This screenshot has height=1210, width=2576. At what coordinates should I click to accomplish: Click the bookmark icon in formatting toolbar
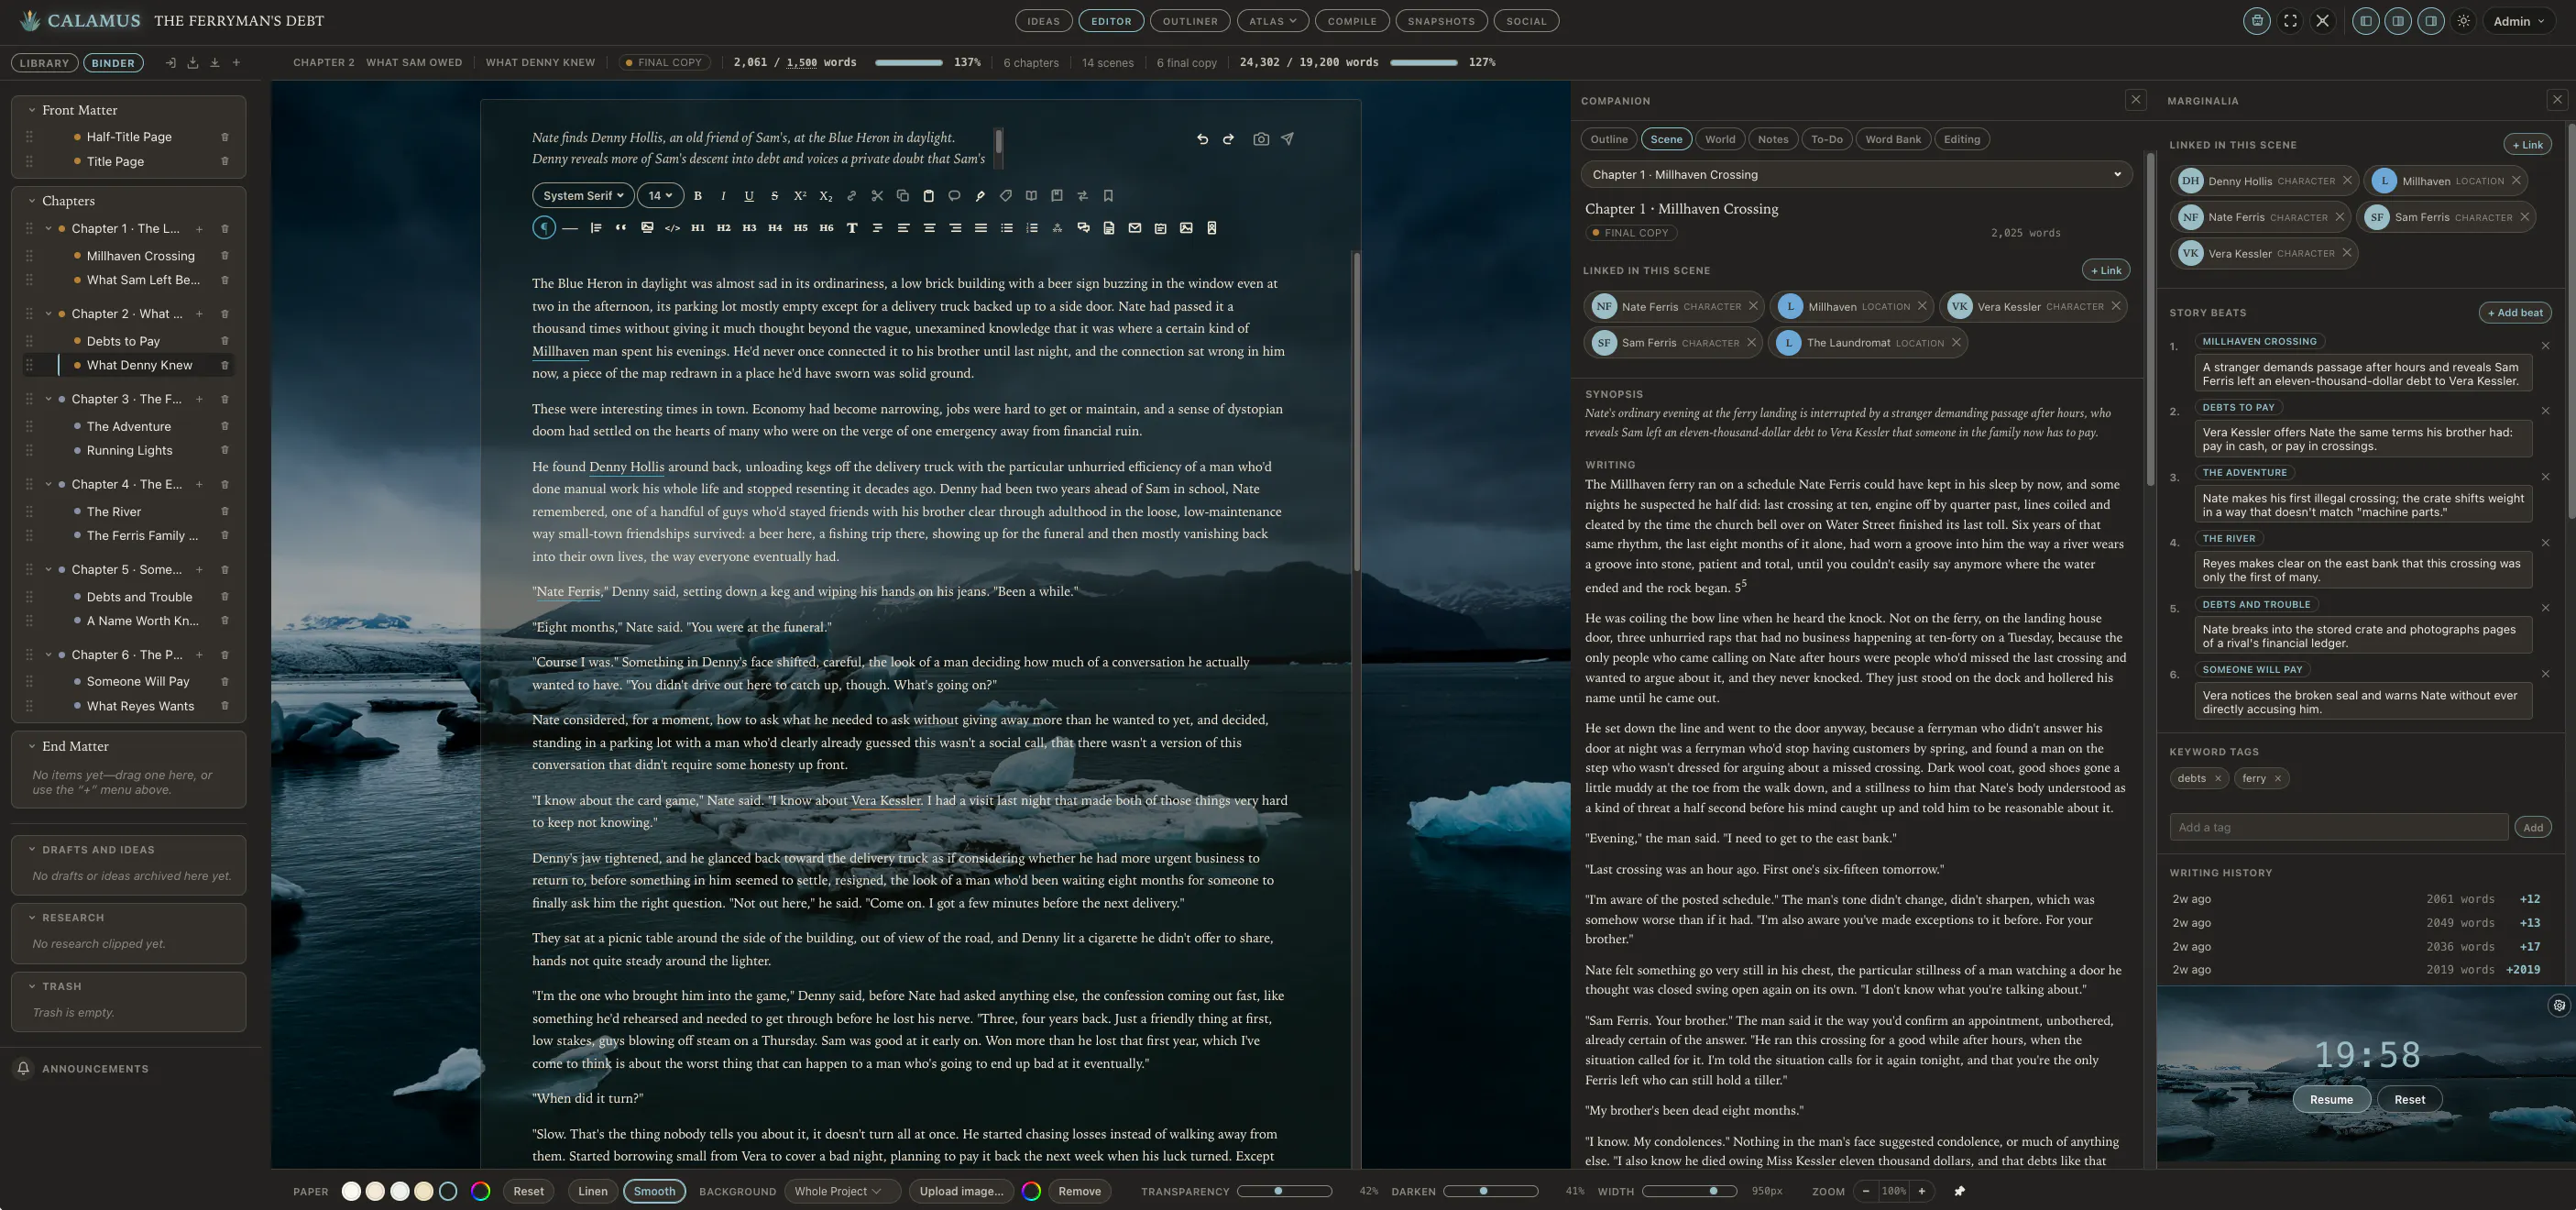(1108, 196)
